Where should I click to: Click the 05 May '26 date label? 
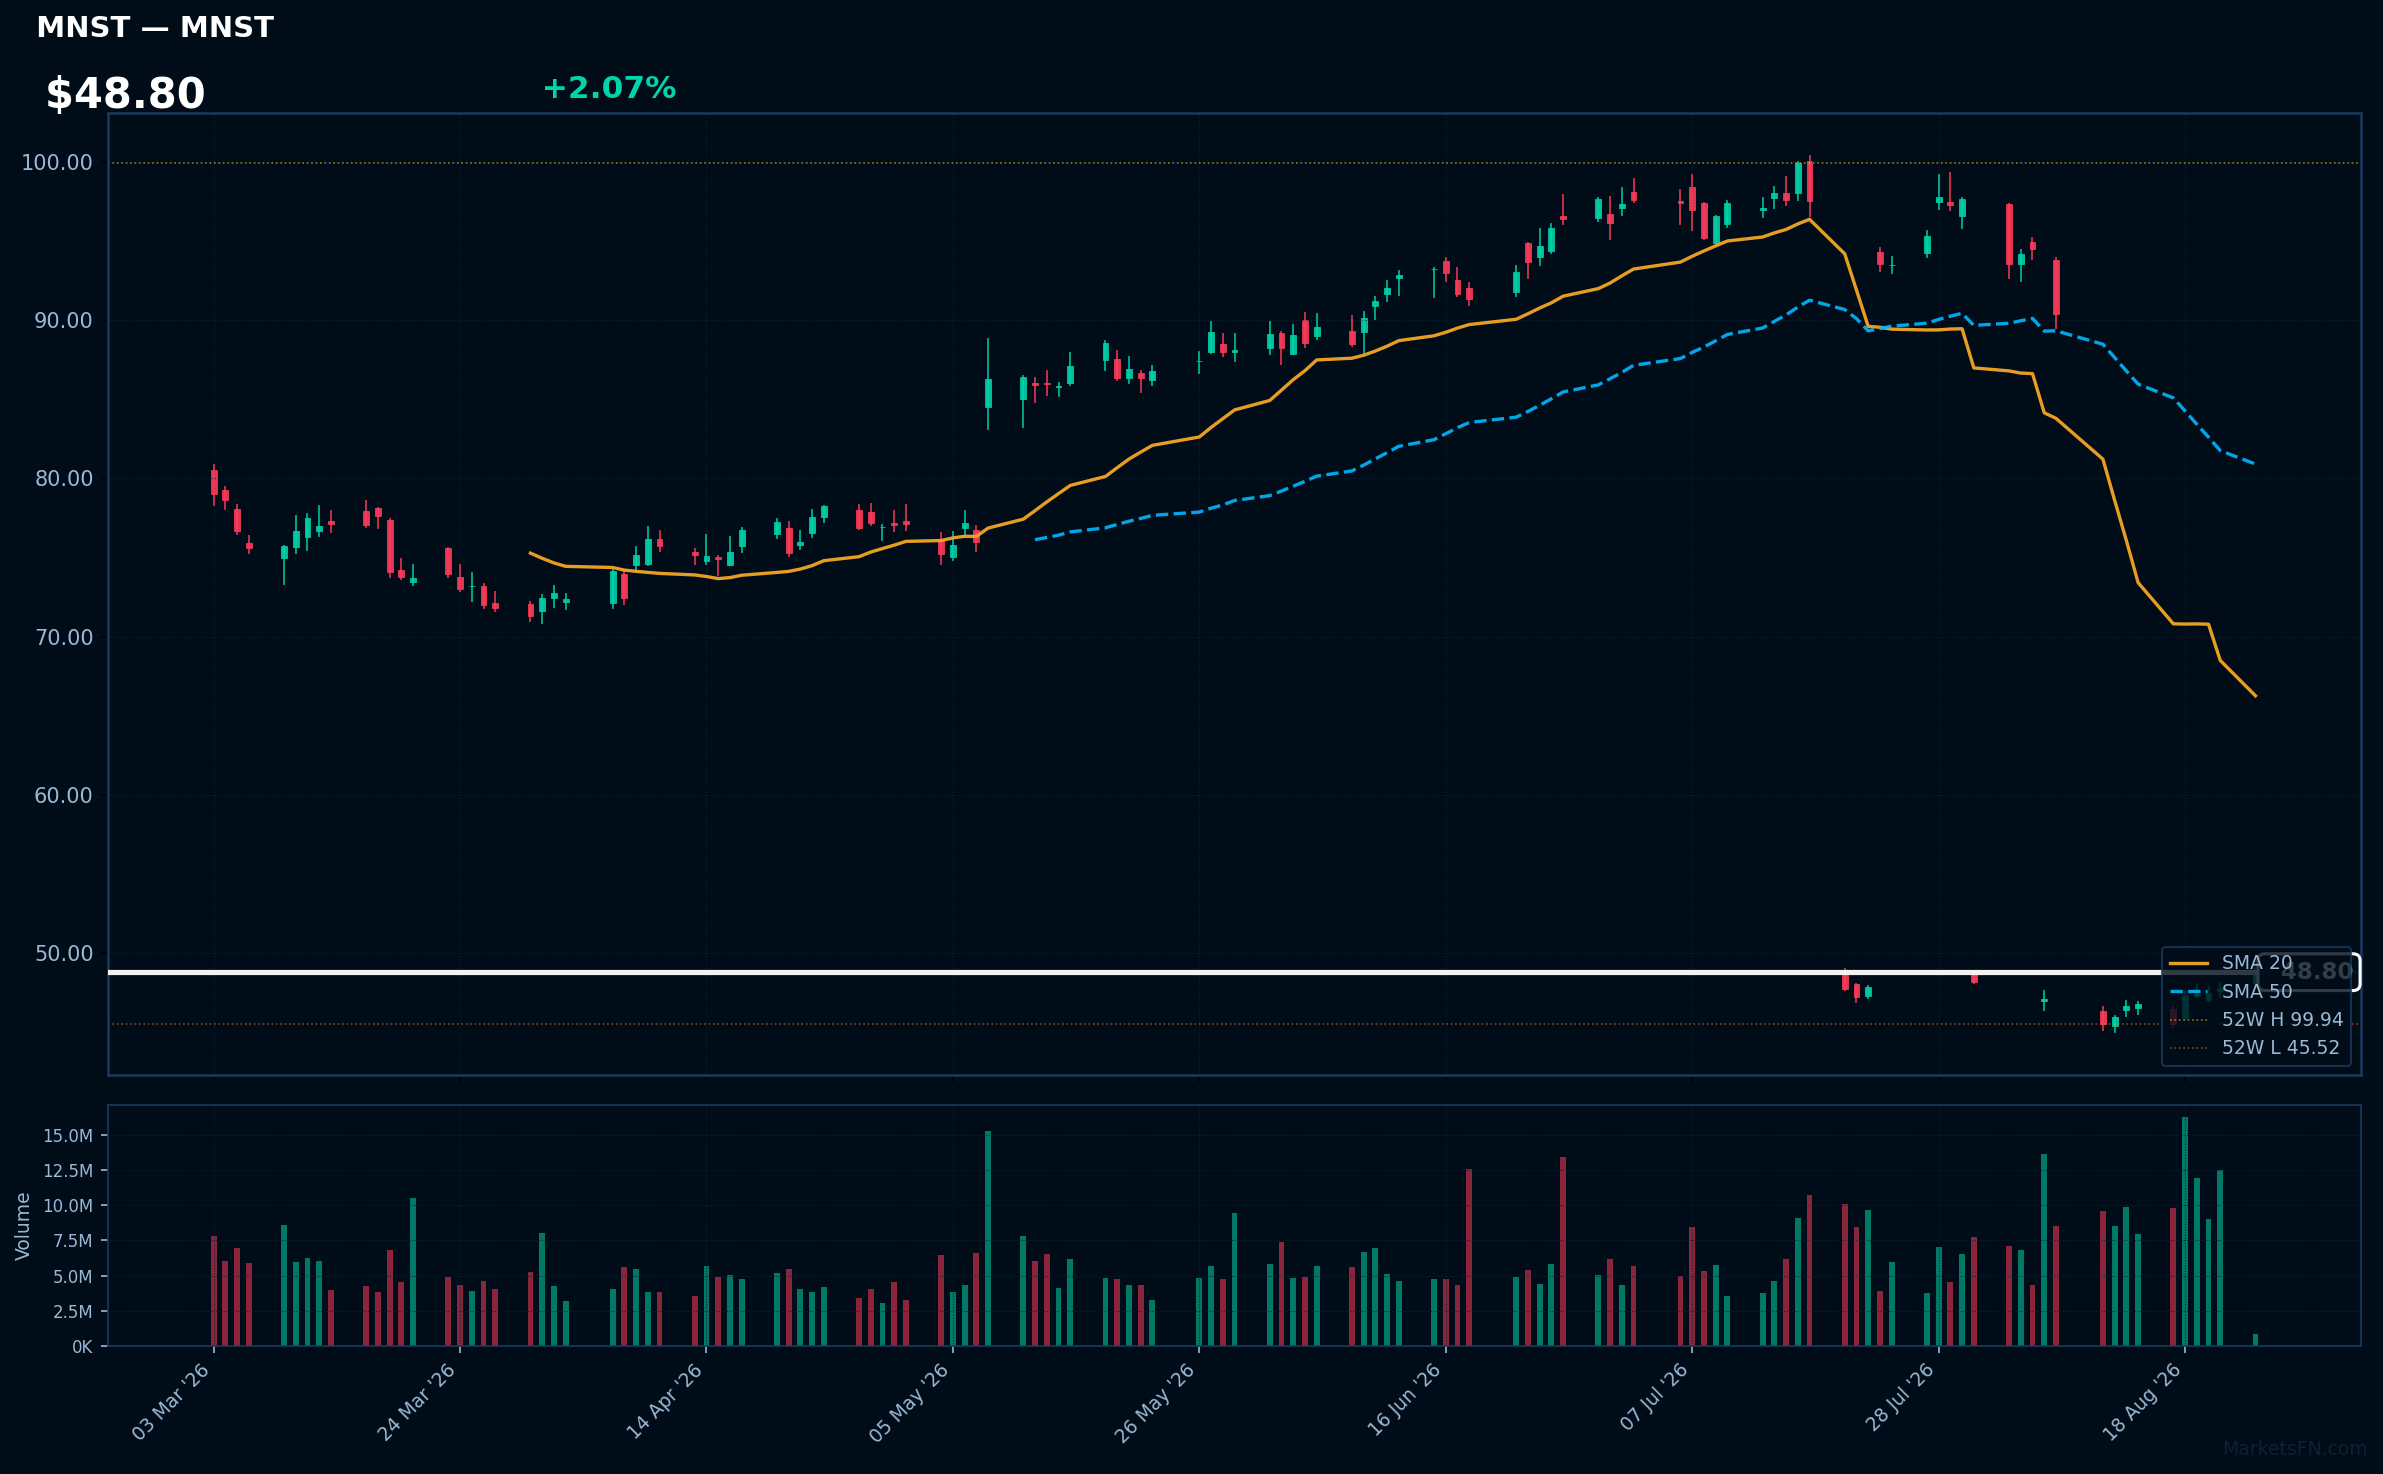click(909, 1402)
